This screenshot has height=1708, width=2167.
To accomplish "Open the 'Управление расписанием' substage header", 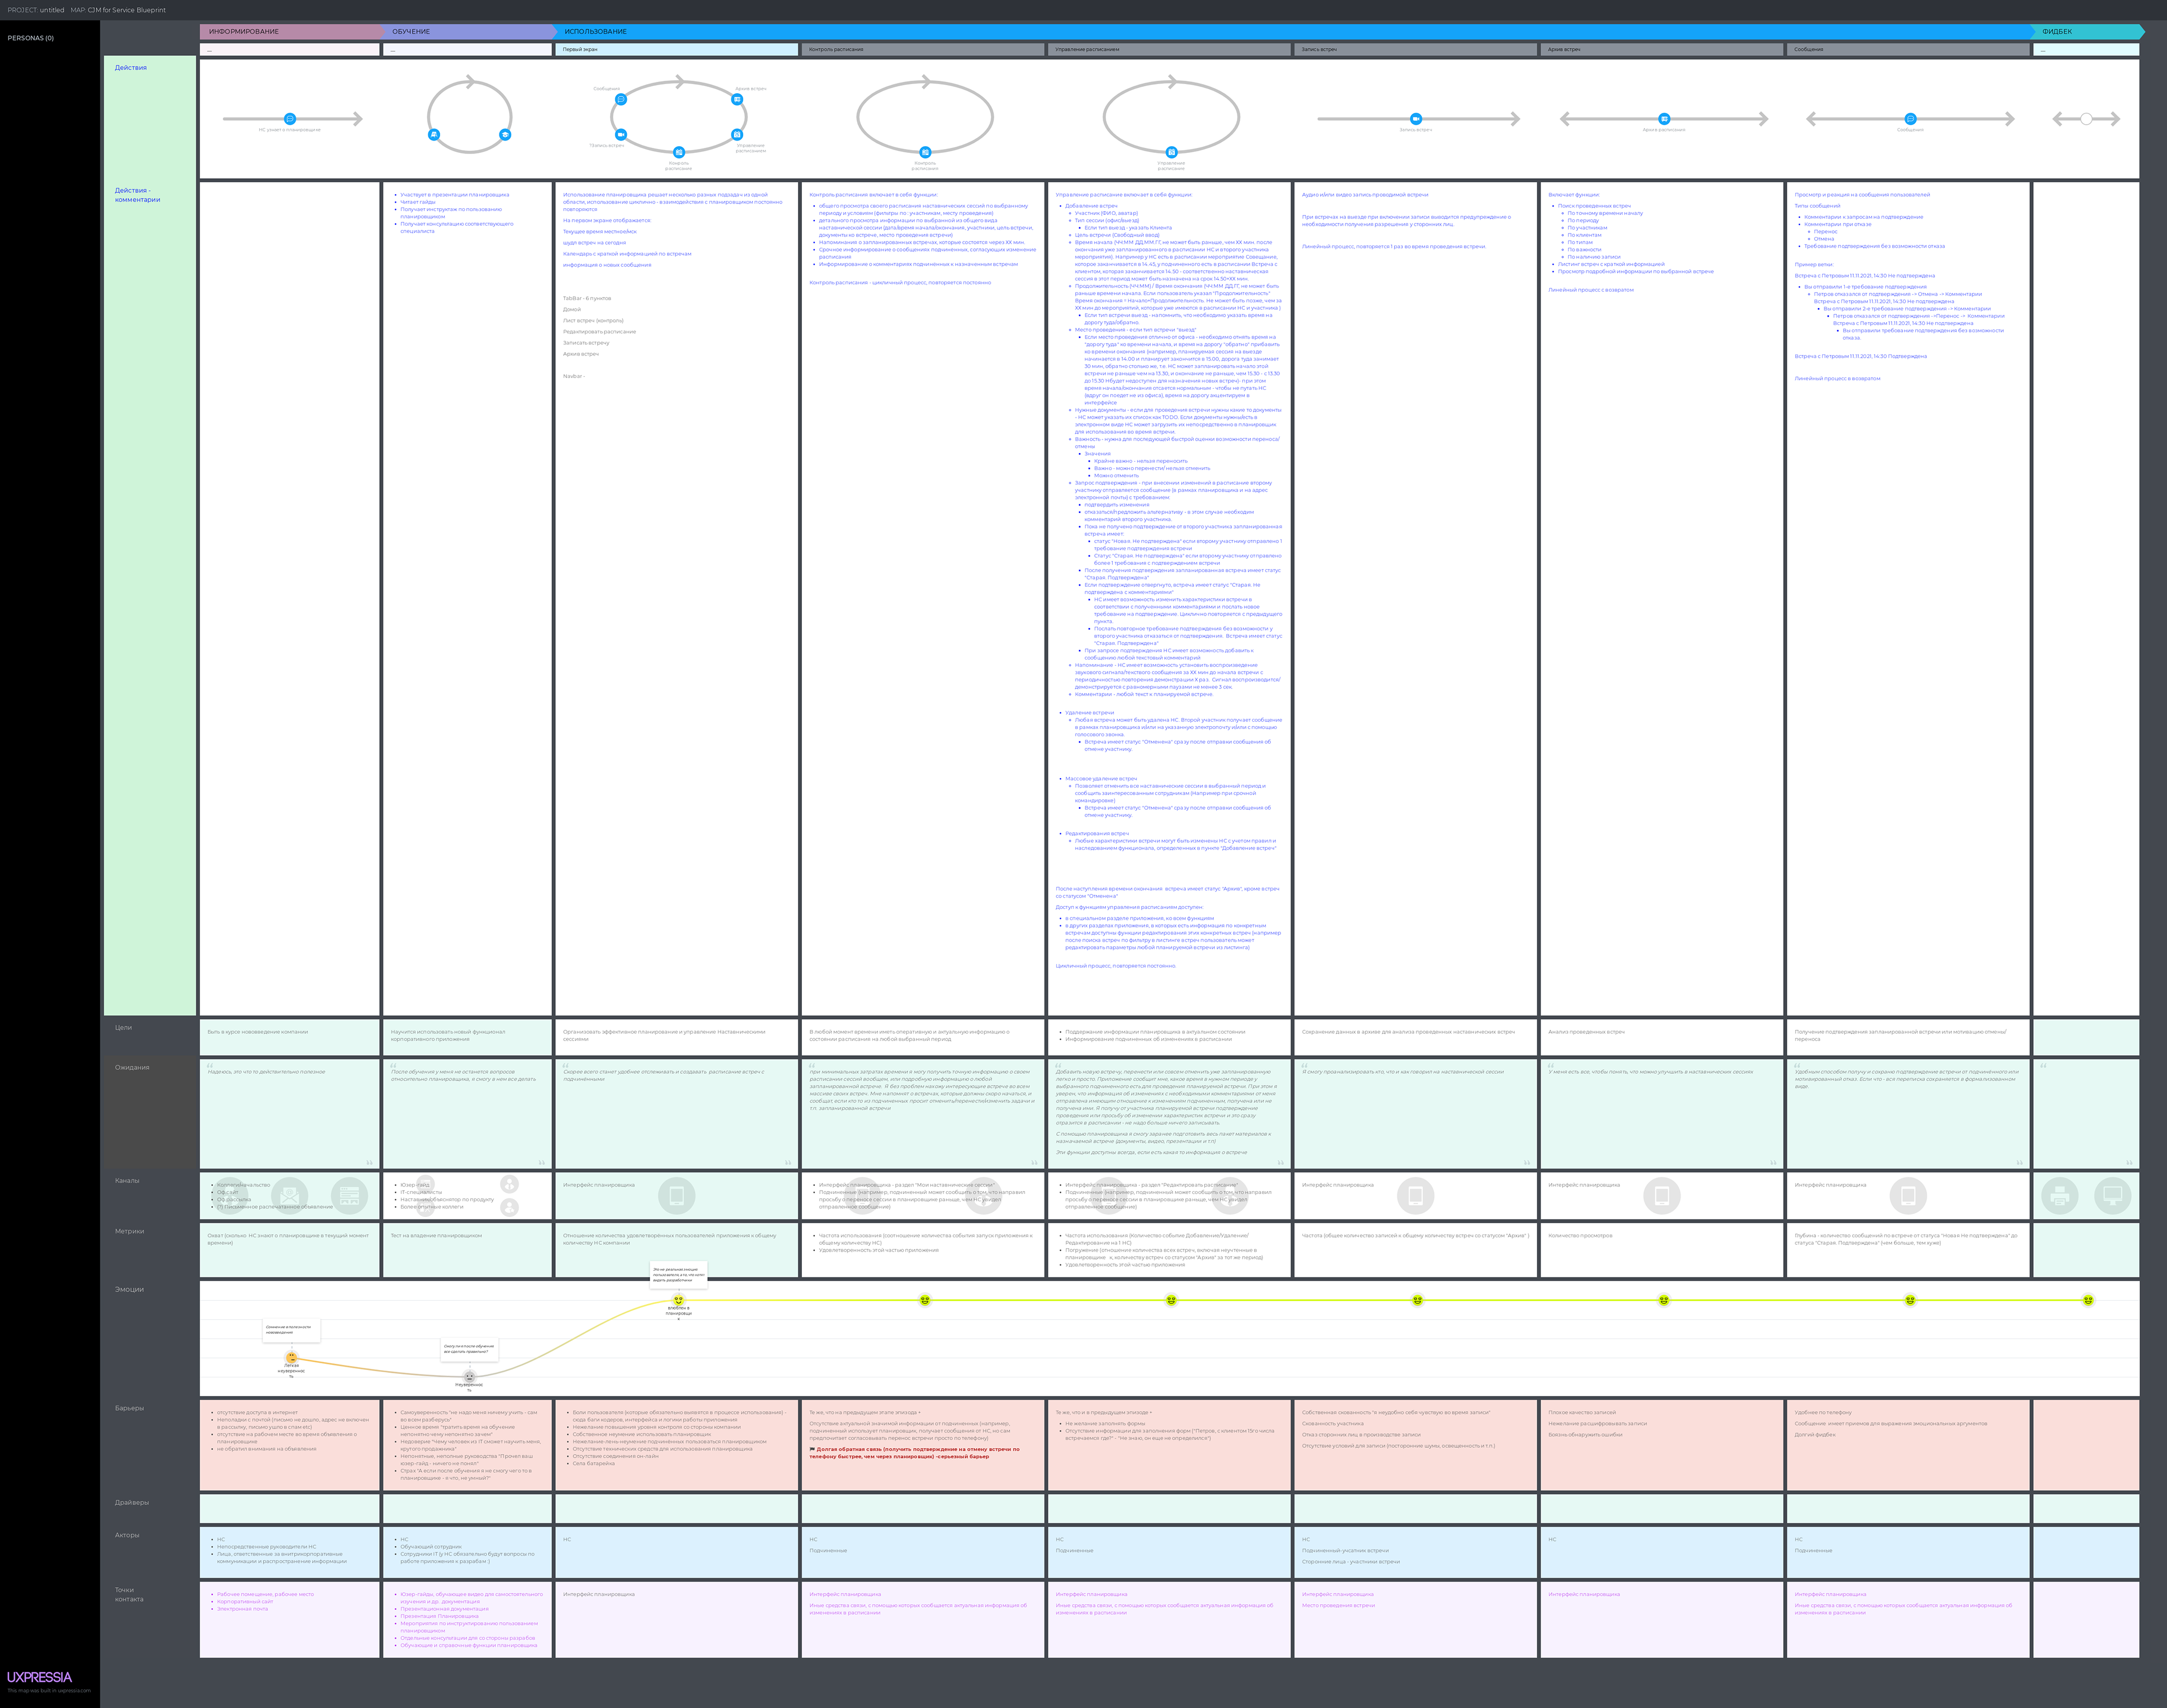I will tap(1169, 49).
